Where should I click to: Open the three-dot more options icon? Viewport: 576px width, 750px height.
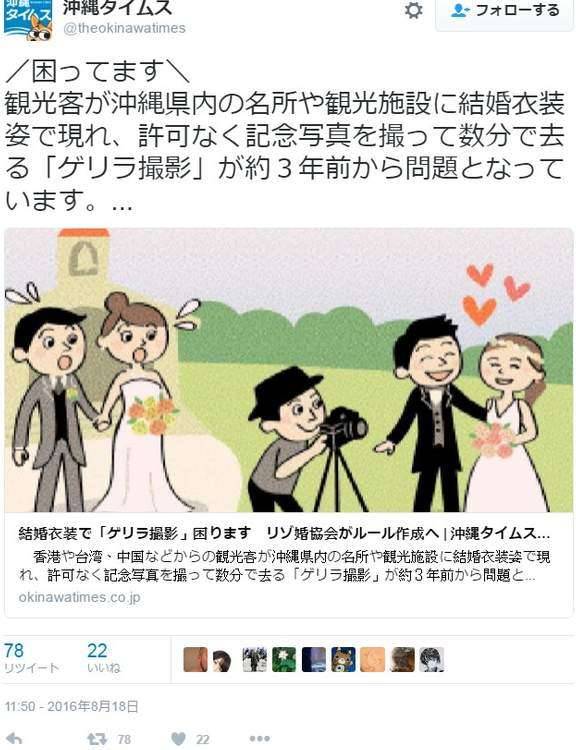(x=259, y=739)
